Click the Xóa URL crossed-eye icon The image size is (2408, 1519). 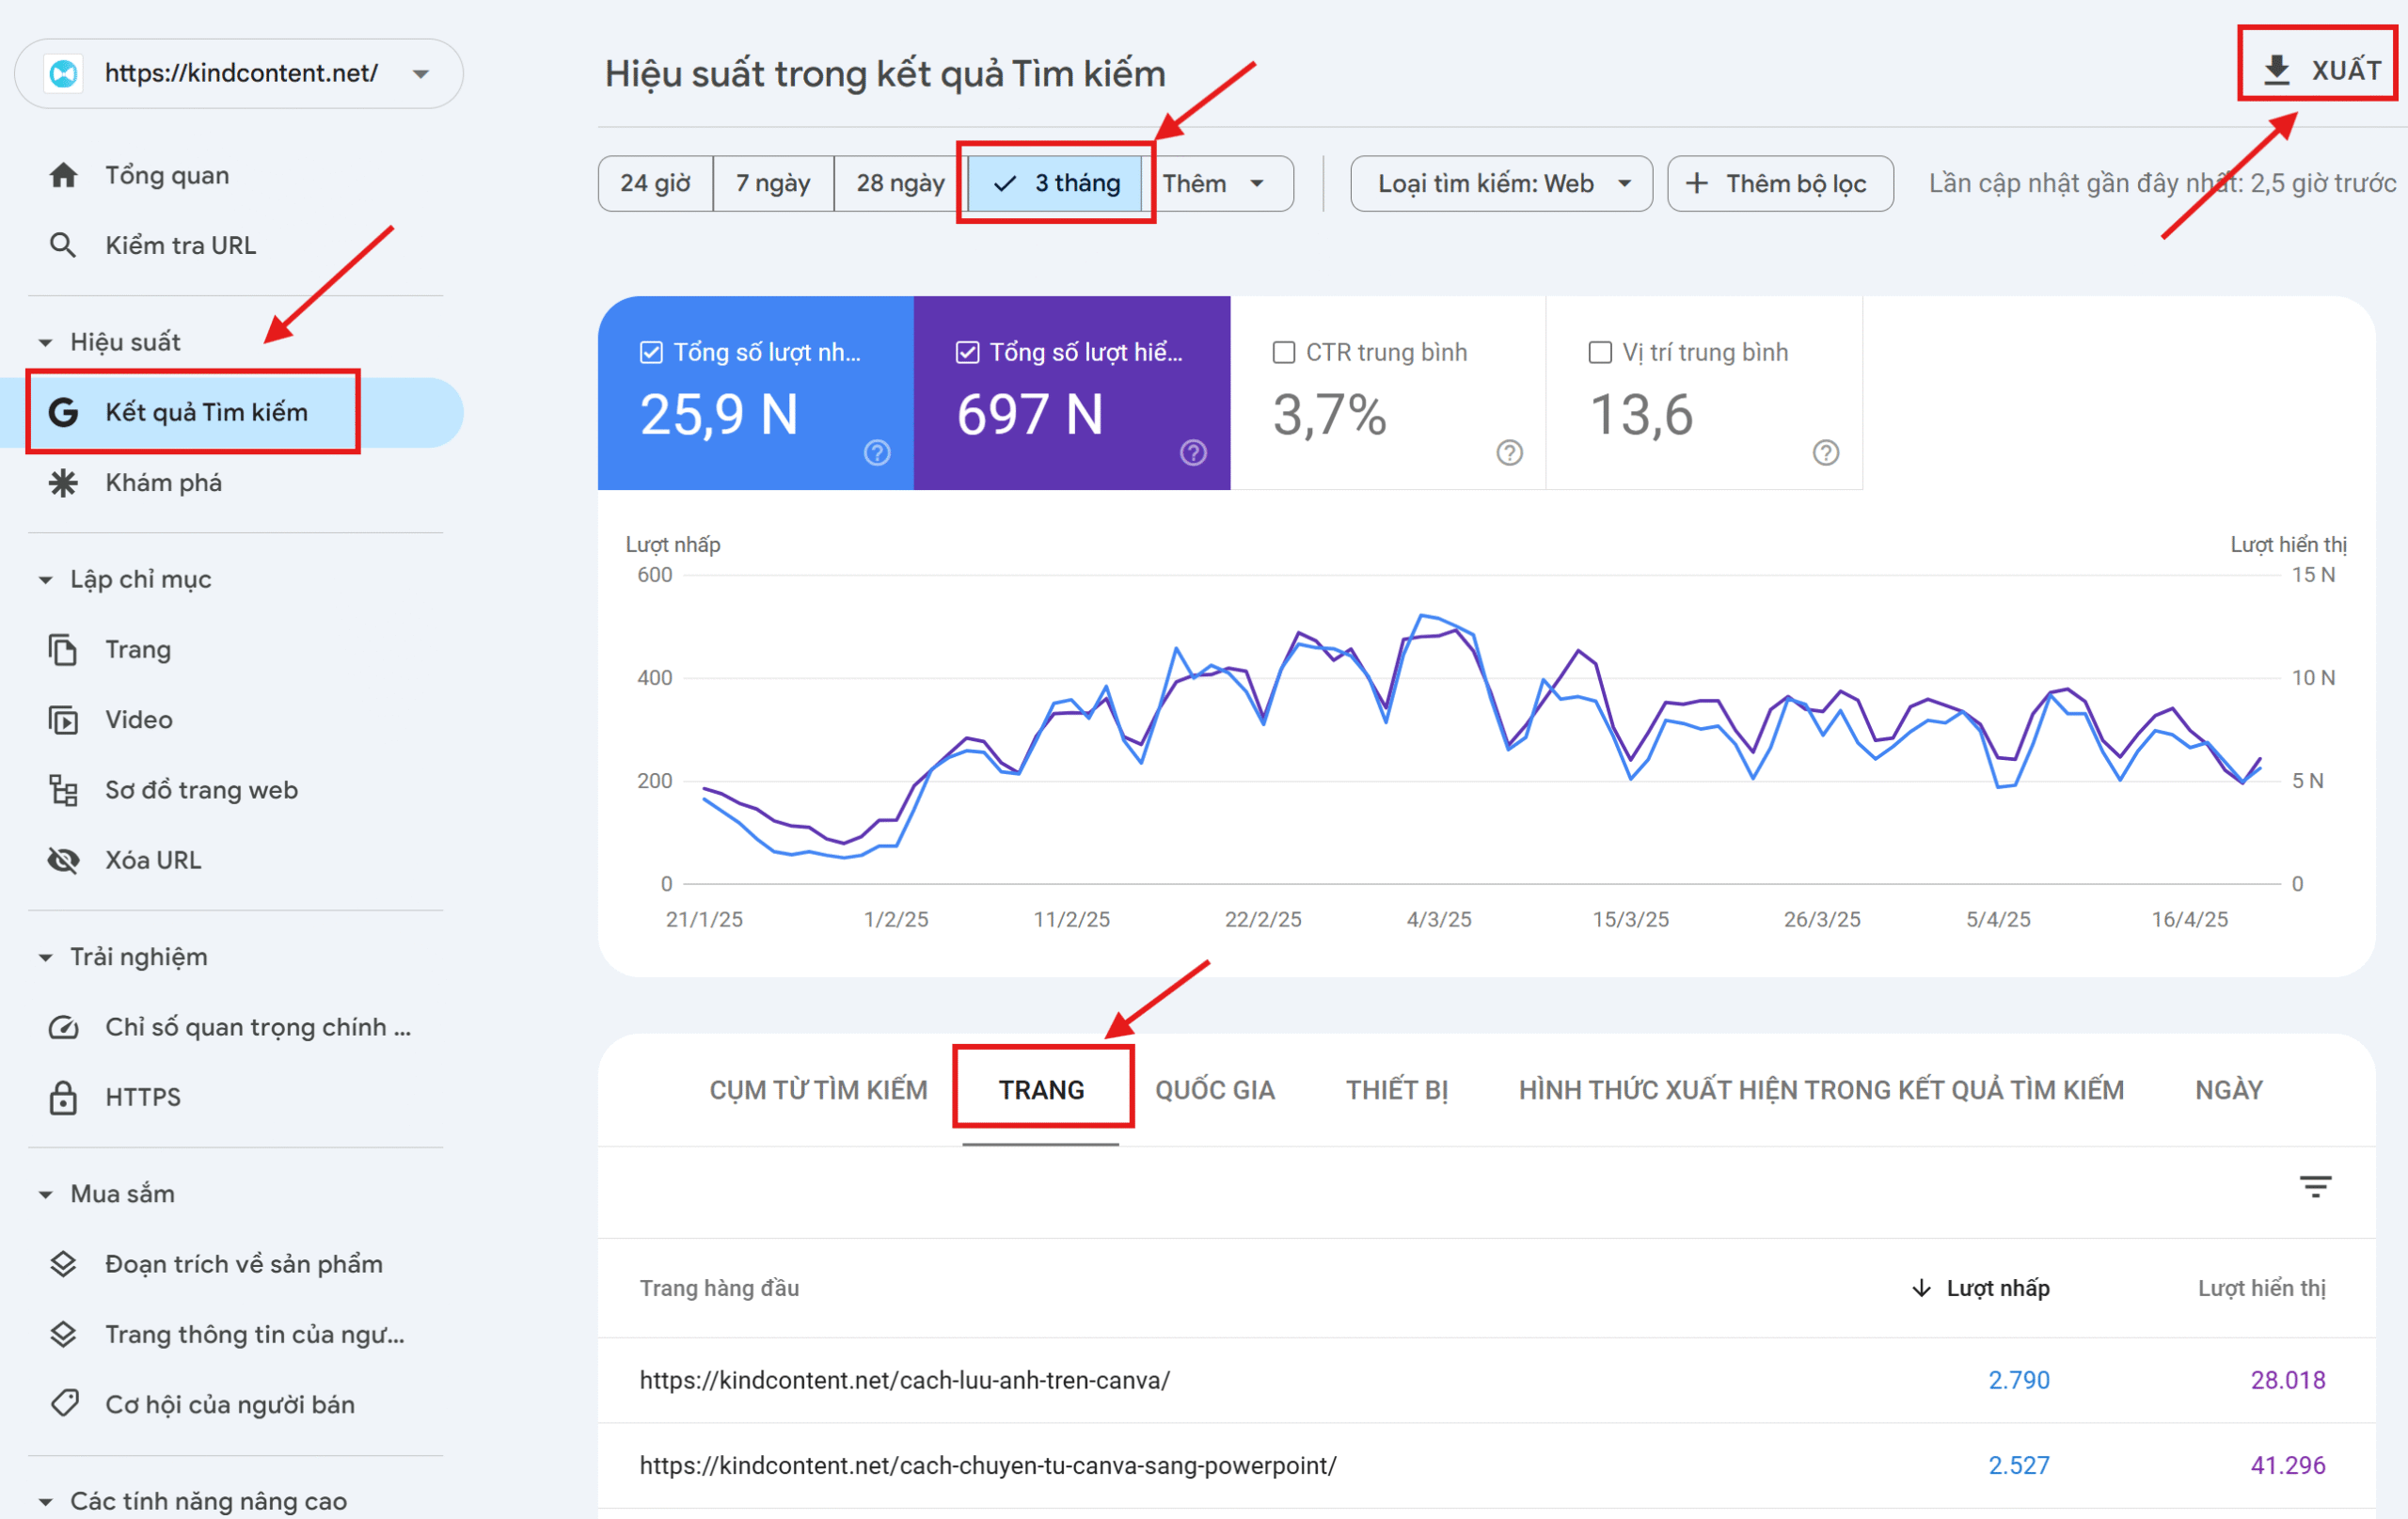tap(63, 860)
